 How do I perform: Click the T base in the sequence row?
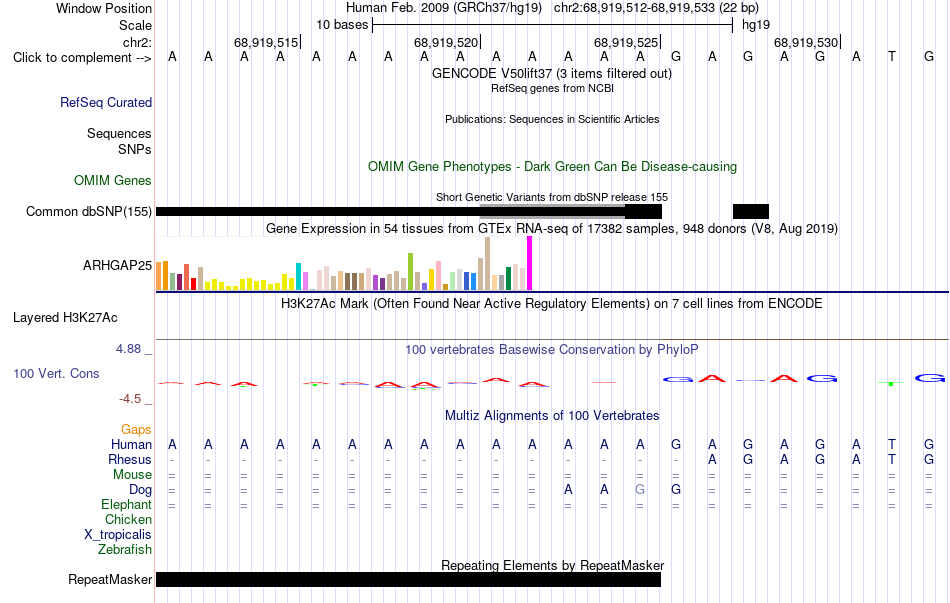(892, 57)
